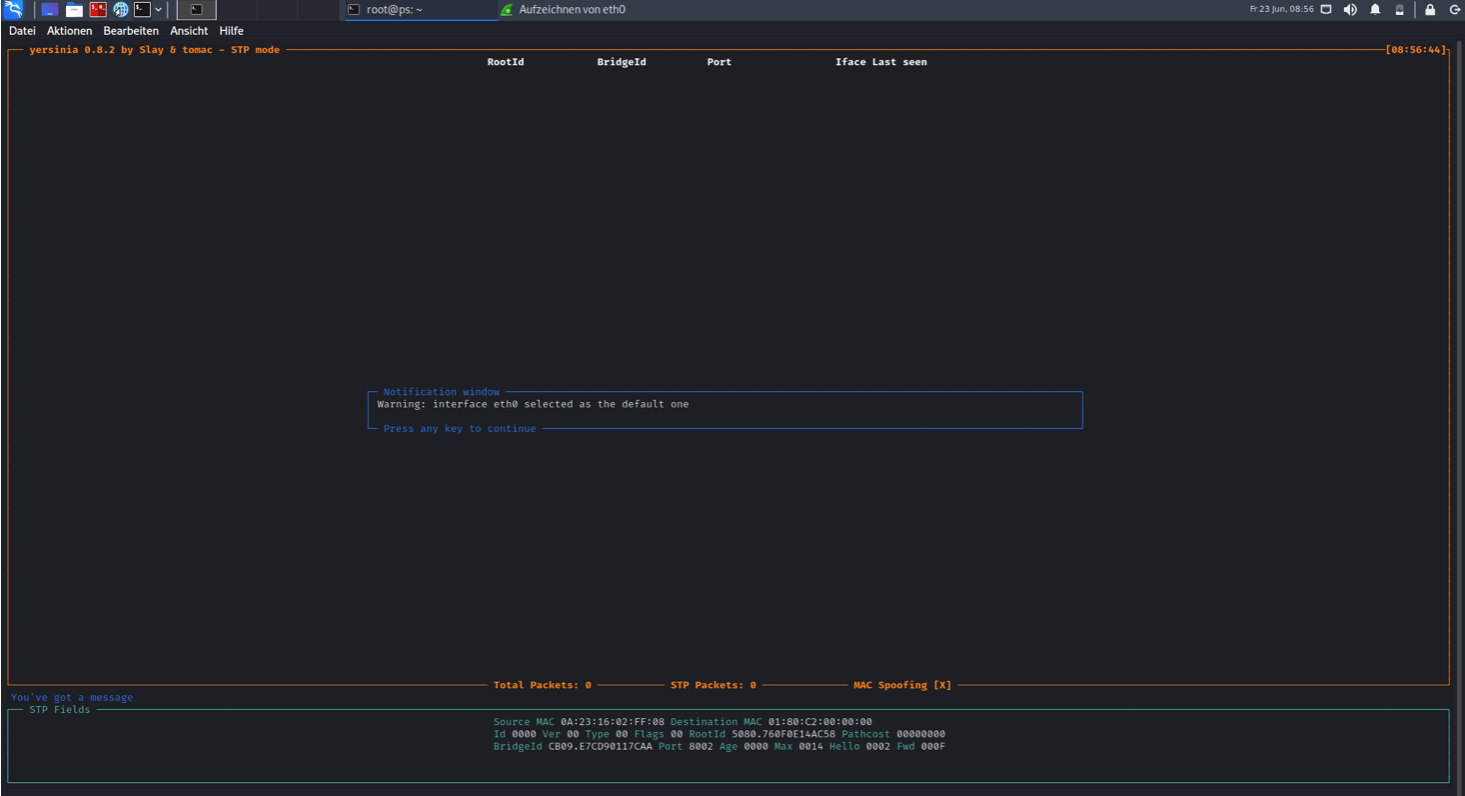The image size is (1465, 796).
Task: Select Destination MAC value 01:80:C2:00:00:00
Action: pyautogui.click(x=820, y=722)
